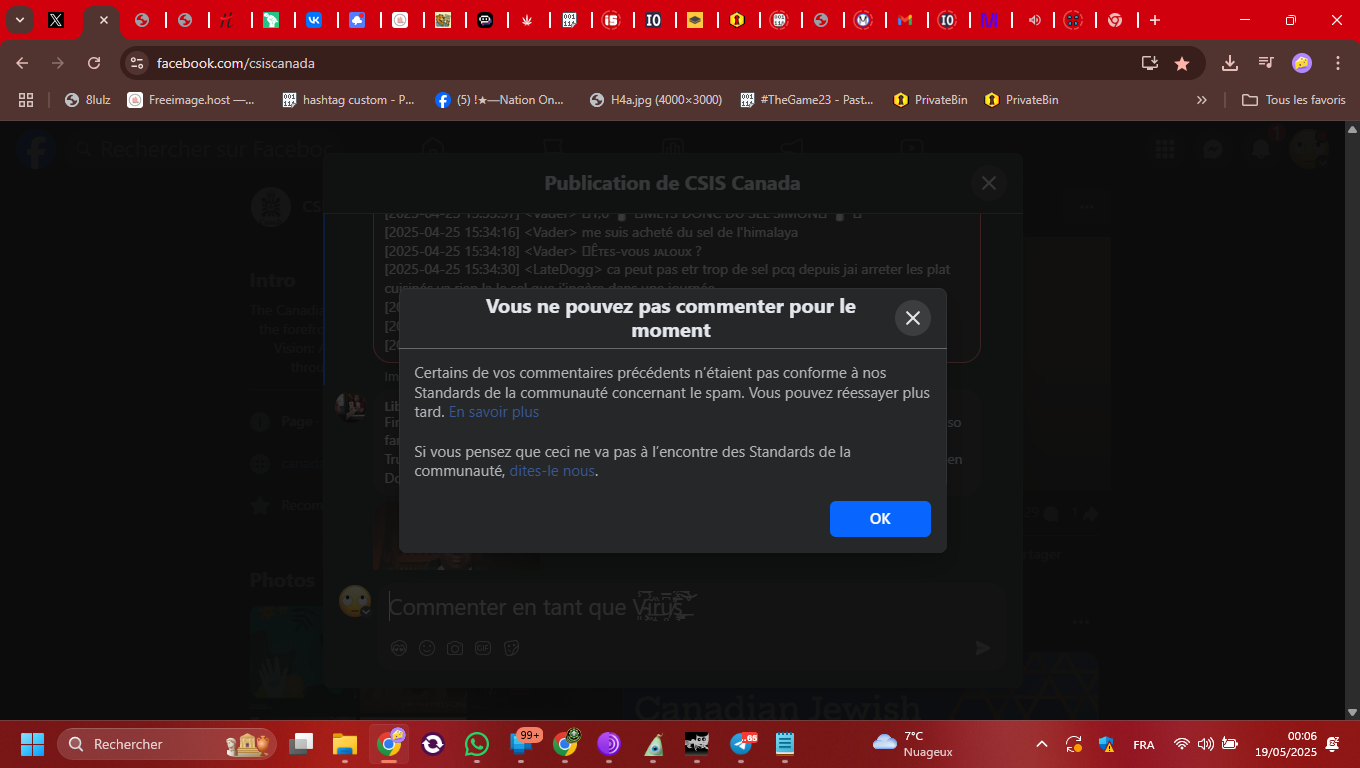Open the notifications bell on the taskbar

coord(1332,744)
